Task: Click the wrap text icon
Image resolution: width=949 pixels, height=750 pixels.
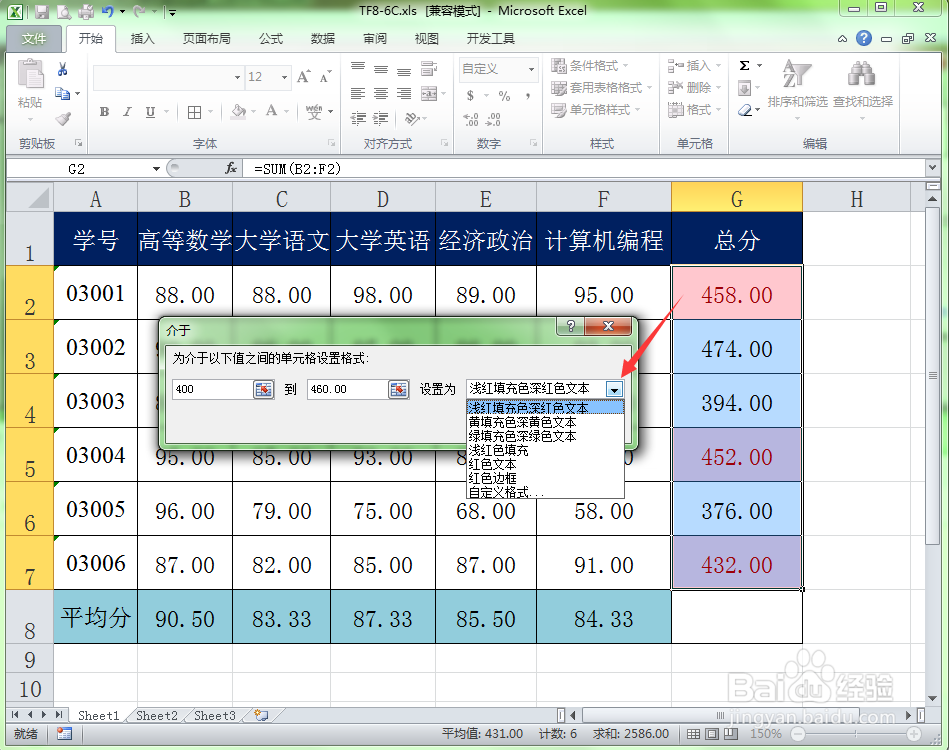Action: pos(429,68)
